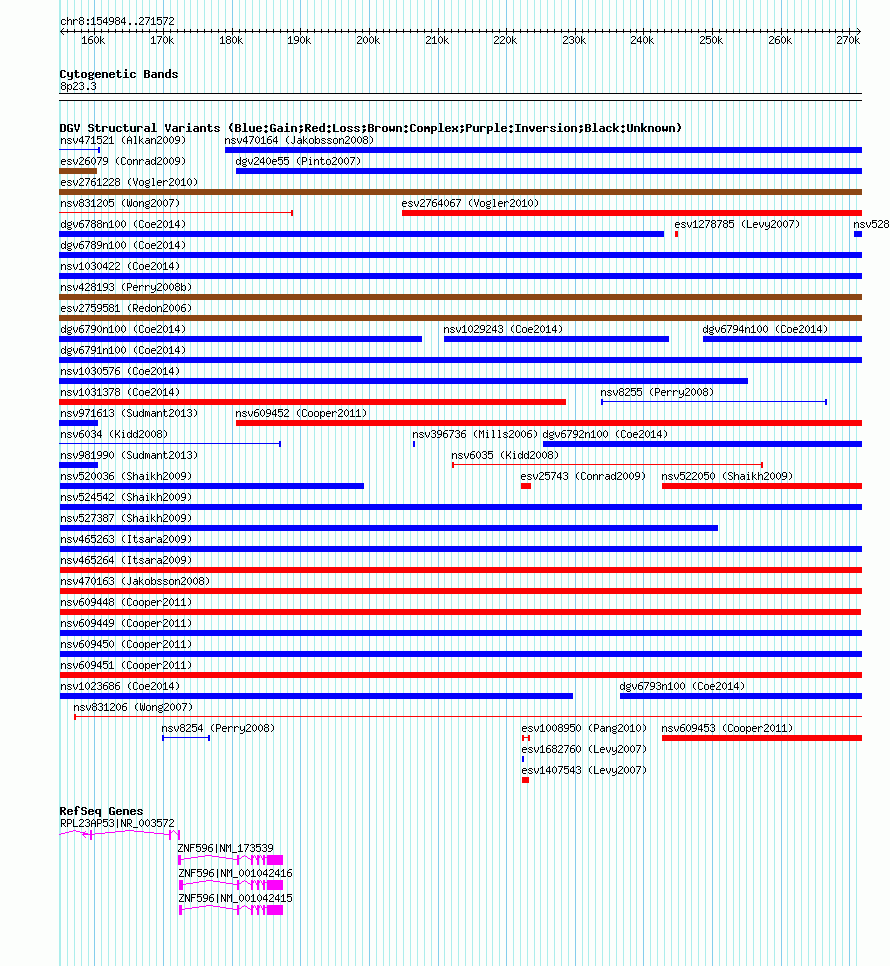The image size is (890, 966).
Task: Select dgv6794n100 (Coe2014) label
Action: [765, 329]
